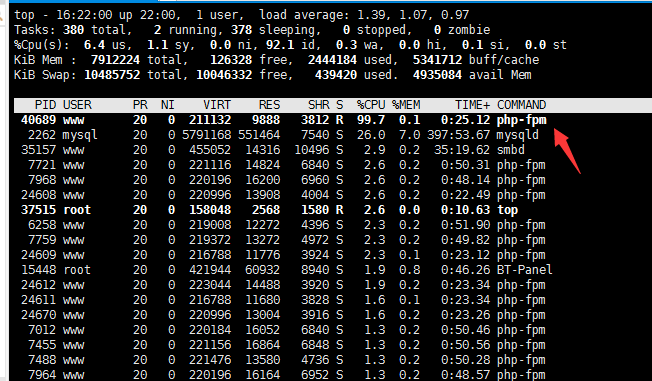
Task: Click PID 24611 in the list
Action: click(38, 299)
